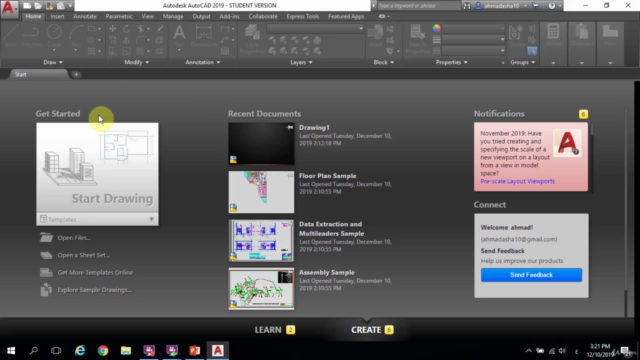Click Open a Sheet Set link
The image size is (640, 360).
click(x=83, y=255)
